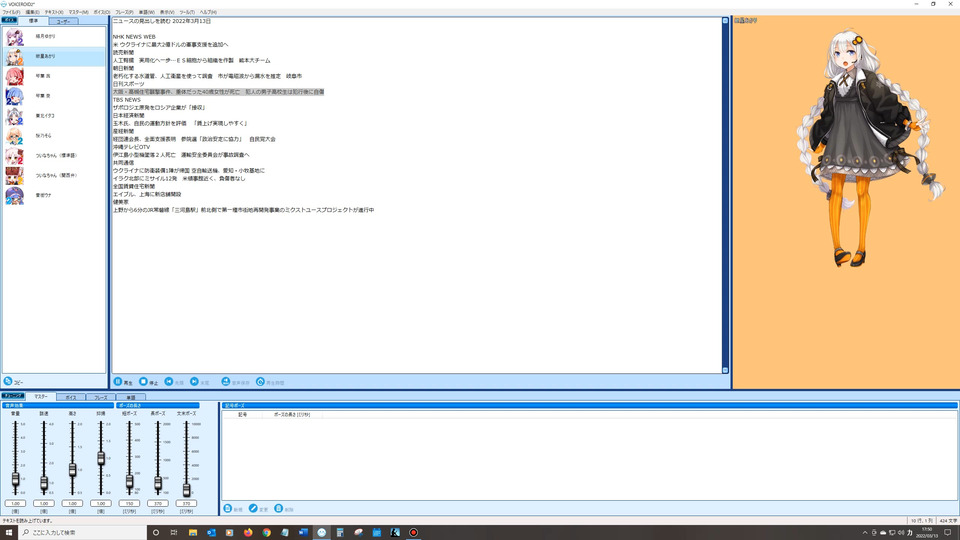
Task: Open File Explorer from the taskbar
Action: tap(193, 532)
